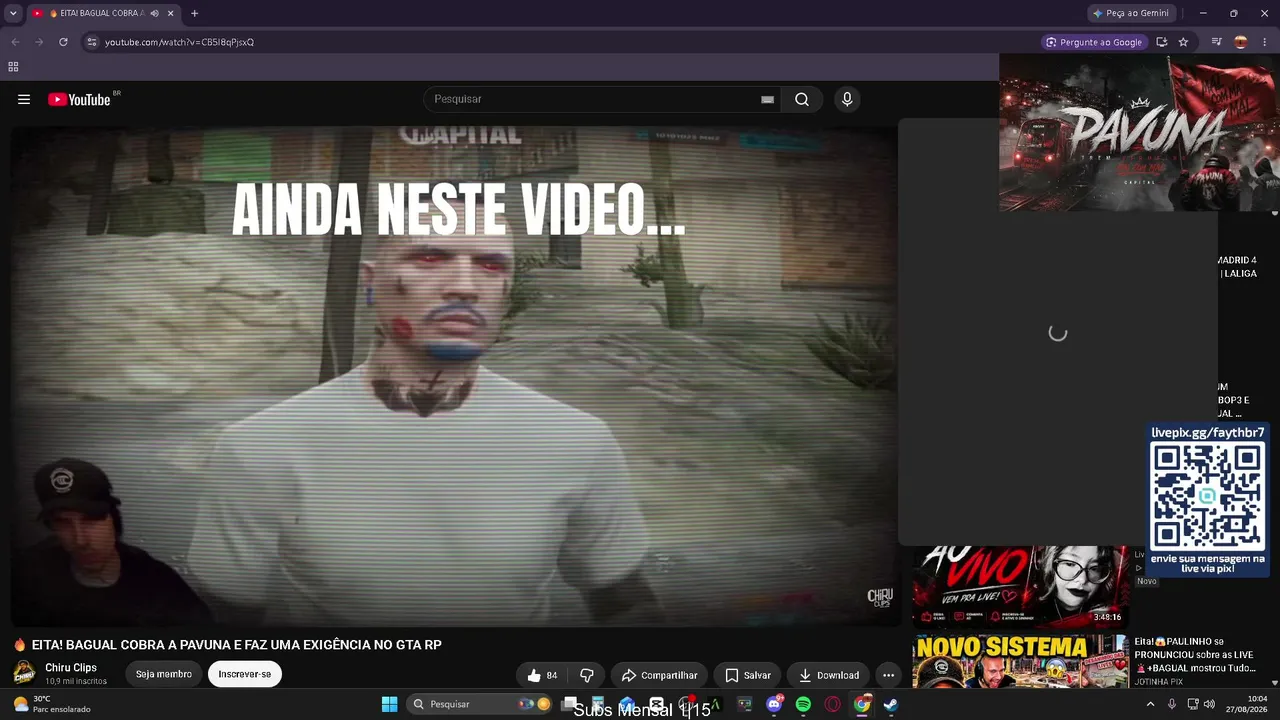Viewport: 1280px width, 720px height.
Task: Click the Chrome address bar URL
Action: pos(180,42)
